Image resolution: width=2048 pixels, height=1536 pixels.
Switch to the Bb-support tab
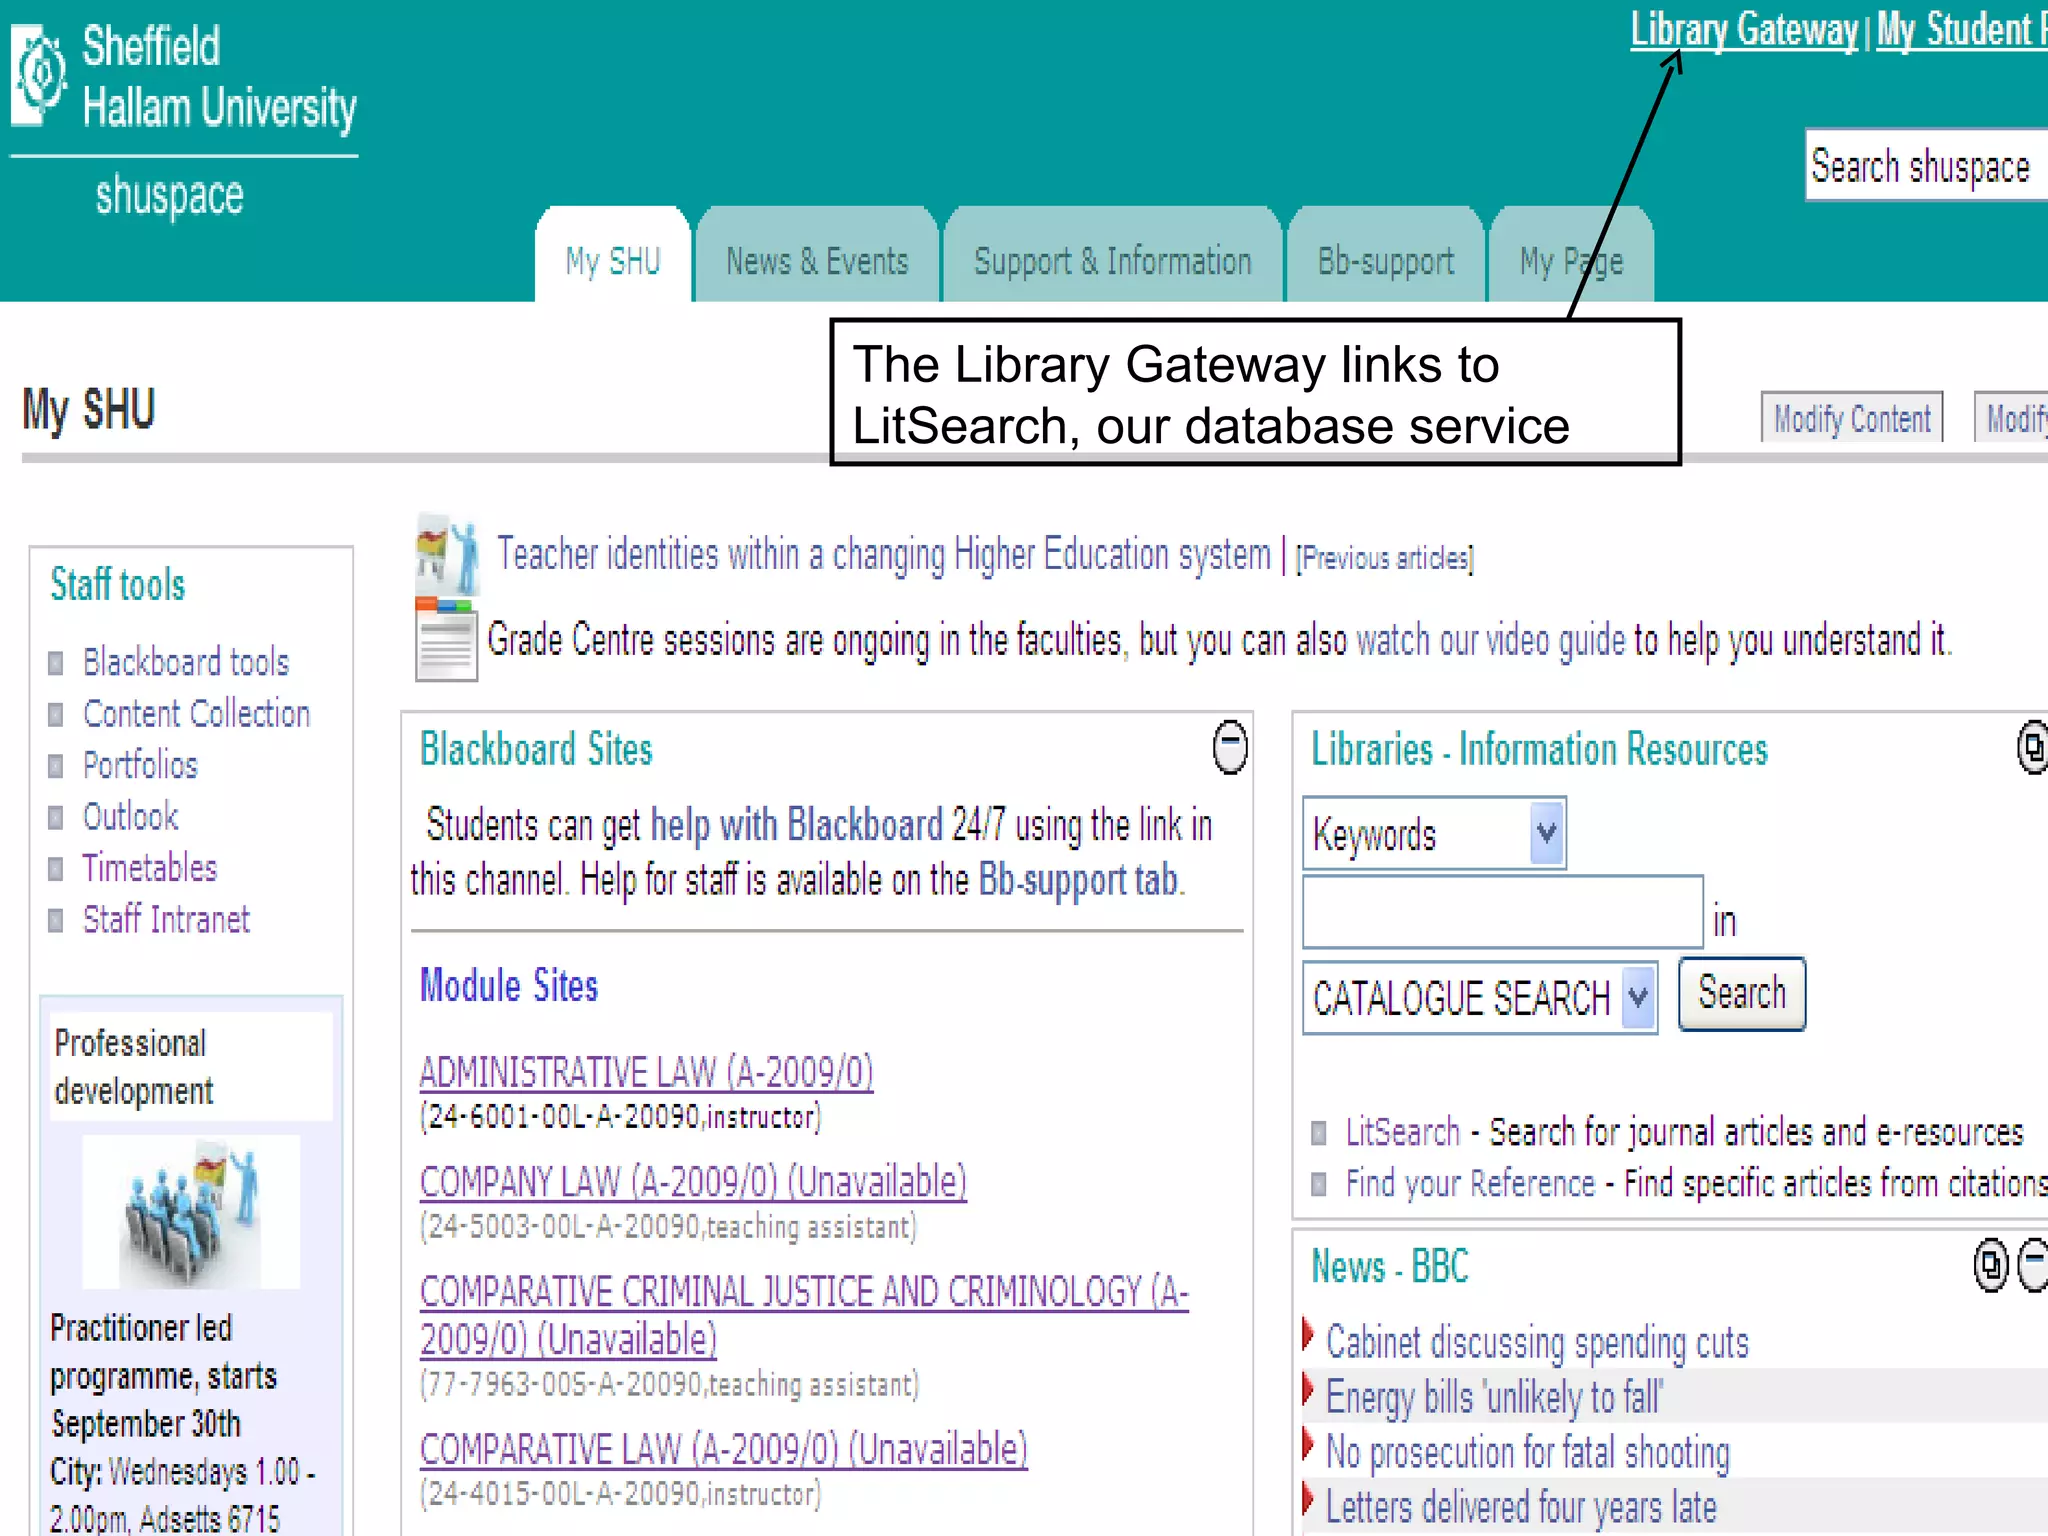click(1385, 262)
